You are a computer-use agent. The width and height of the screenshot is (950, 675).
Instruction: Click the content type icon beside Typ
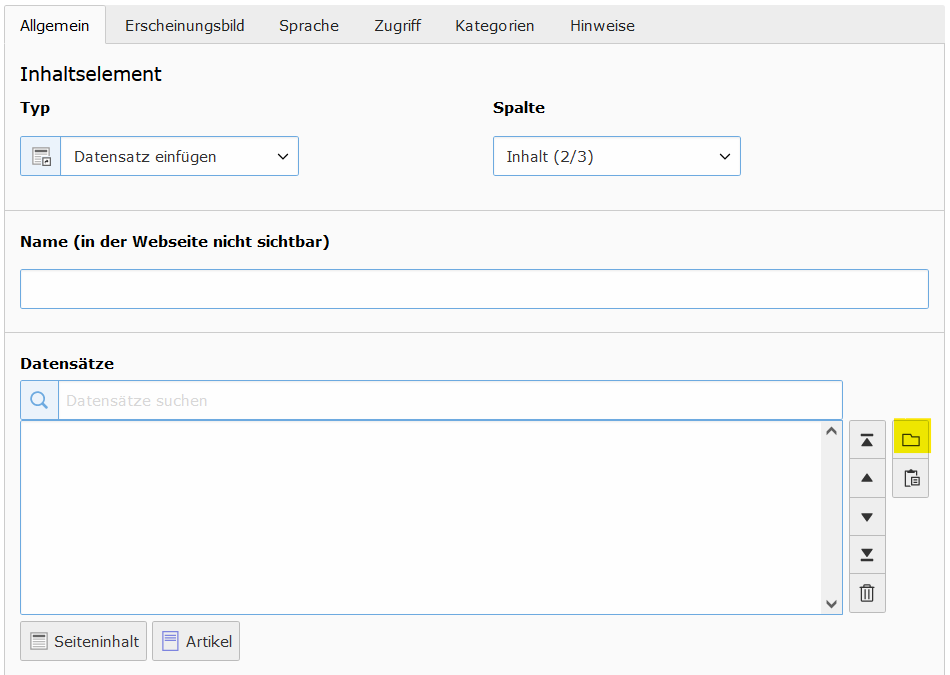pos(41,156)
